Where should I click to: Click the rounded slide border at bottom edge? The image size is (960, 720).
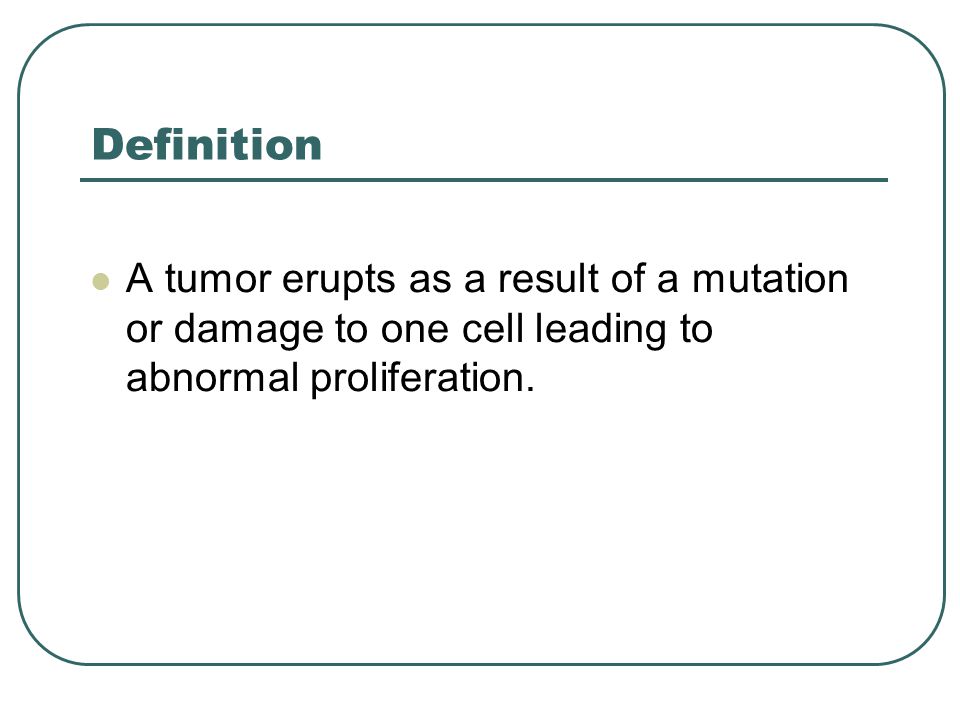pyautogui.click(x=481, y=664)
